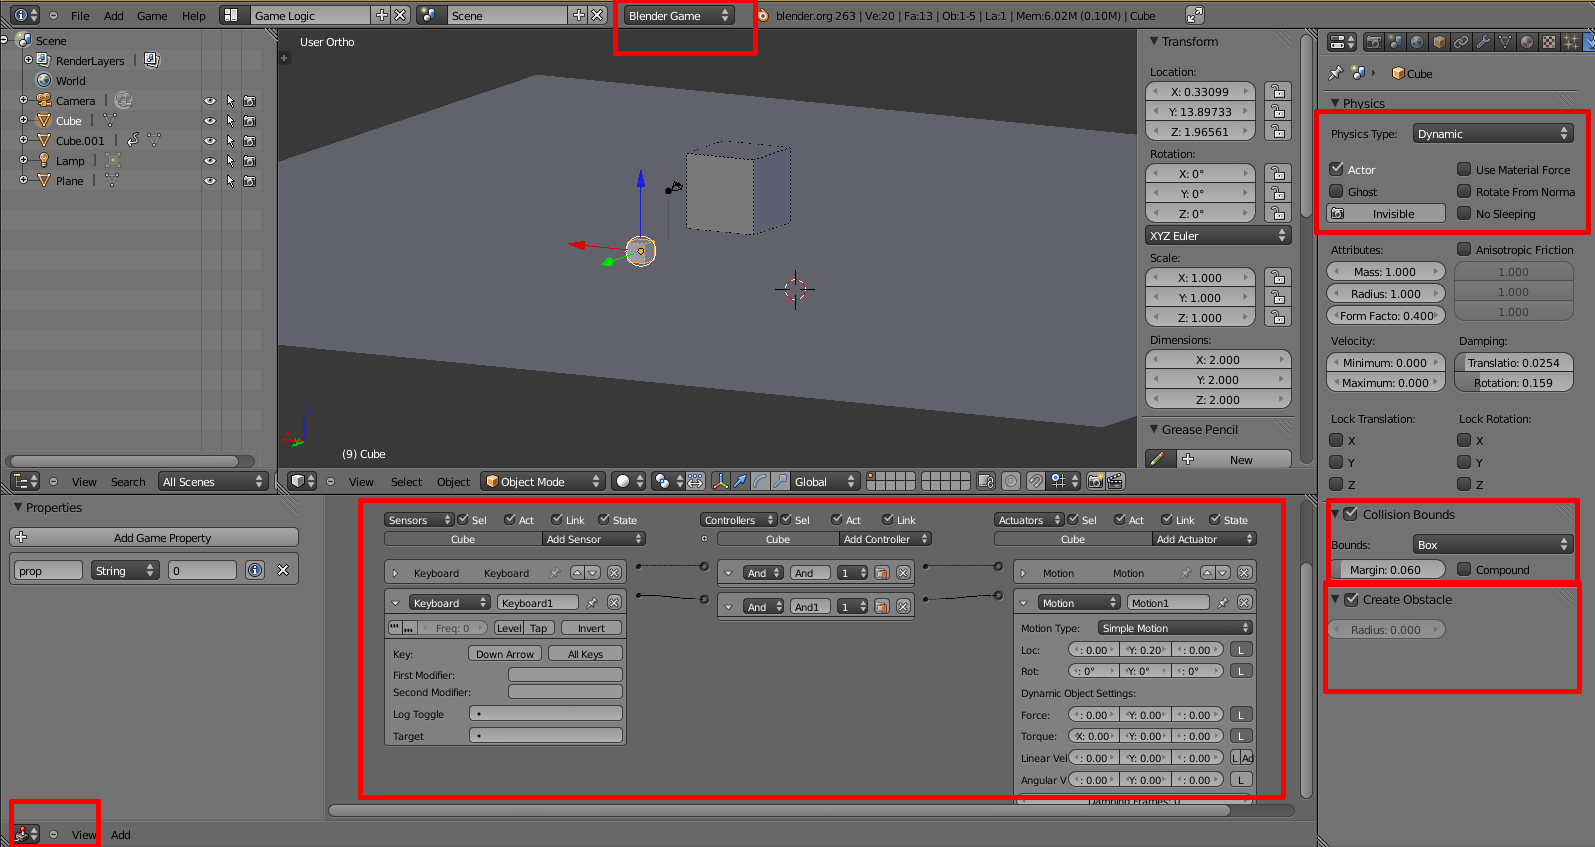1595x847 pixels.
Task: Open the Object menu in 3D view header
Action: click(x=453, y=481)
